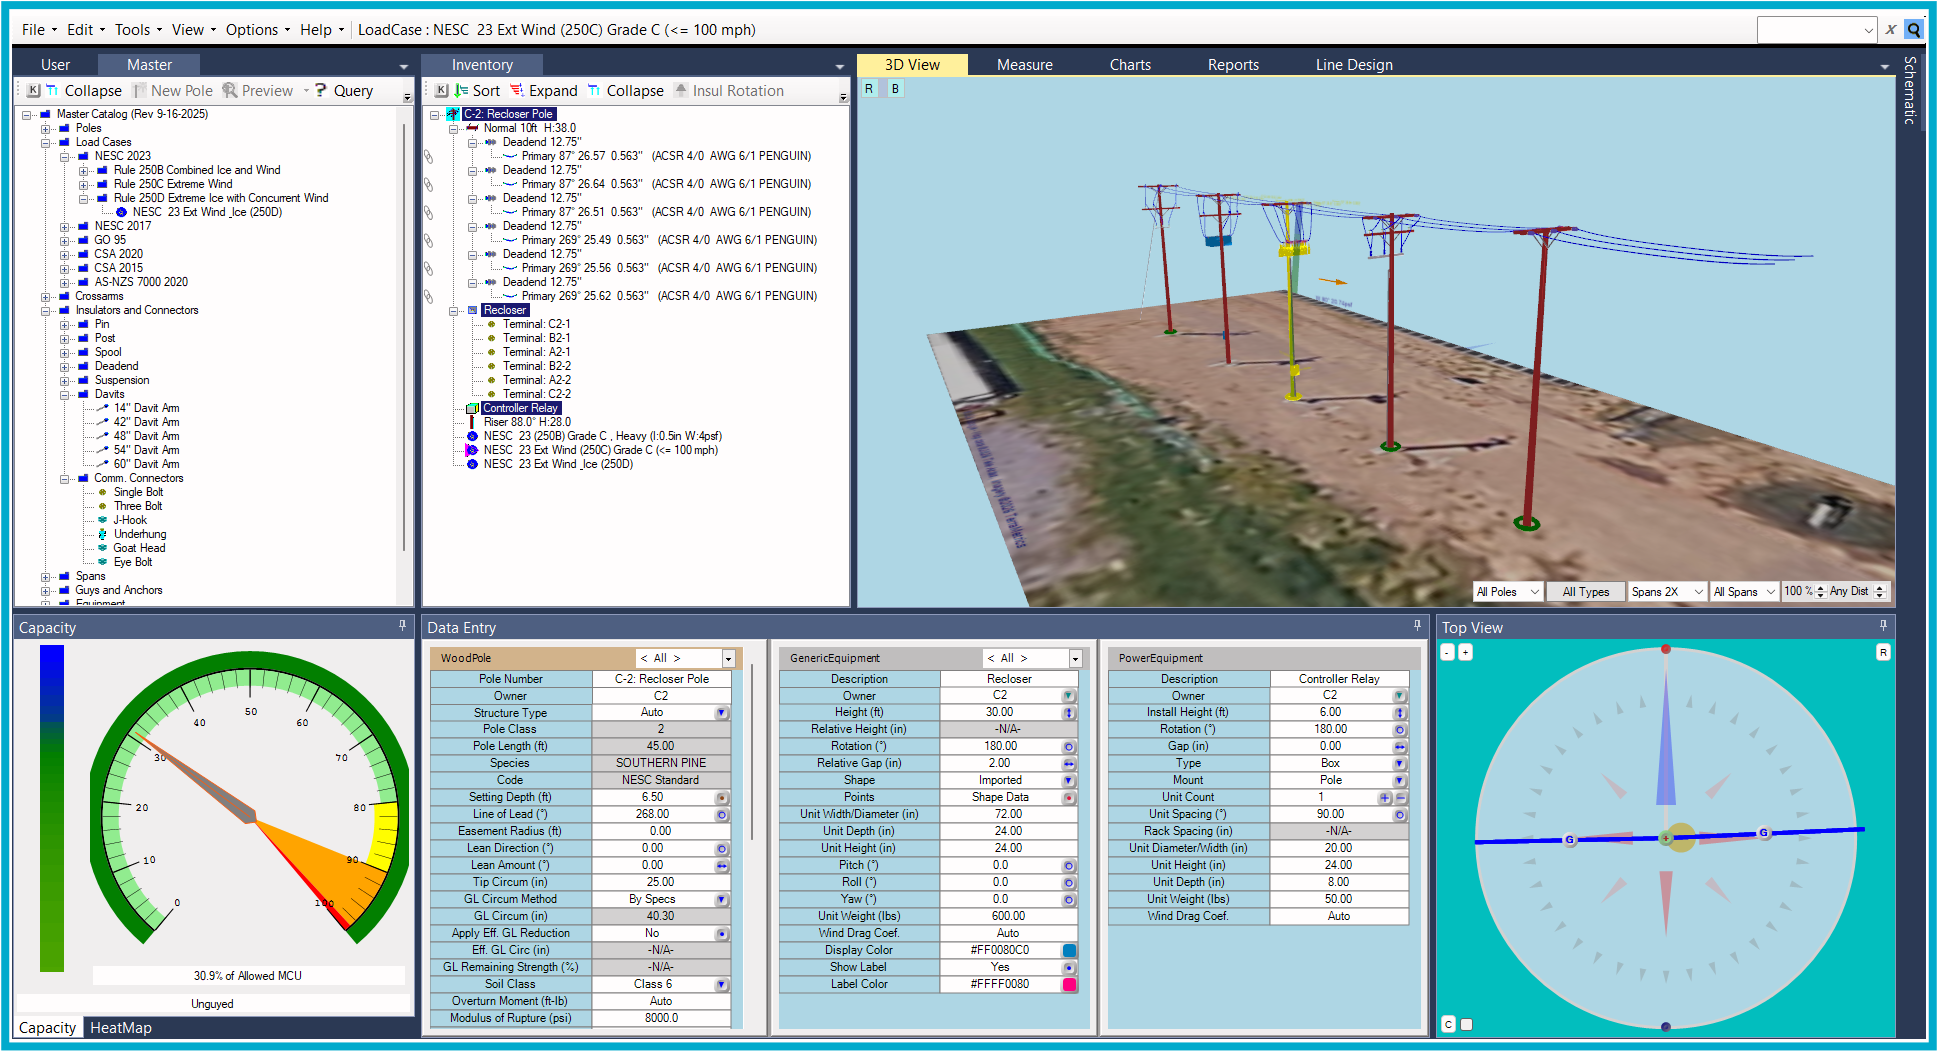The width and height of the screenshot is (1937, 1051).
Task: Click the Display Color blue swatch
Action: click(x=1069, y=951)
